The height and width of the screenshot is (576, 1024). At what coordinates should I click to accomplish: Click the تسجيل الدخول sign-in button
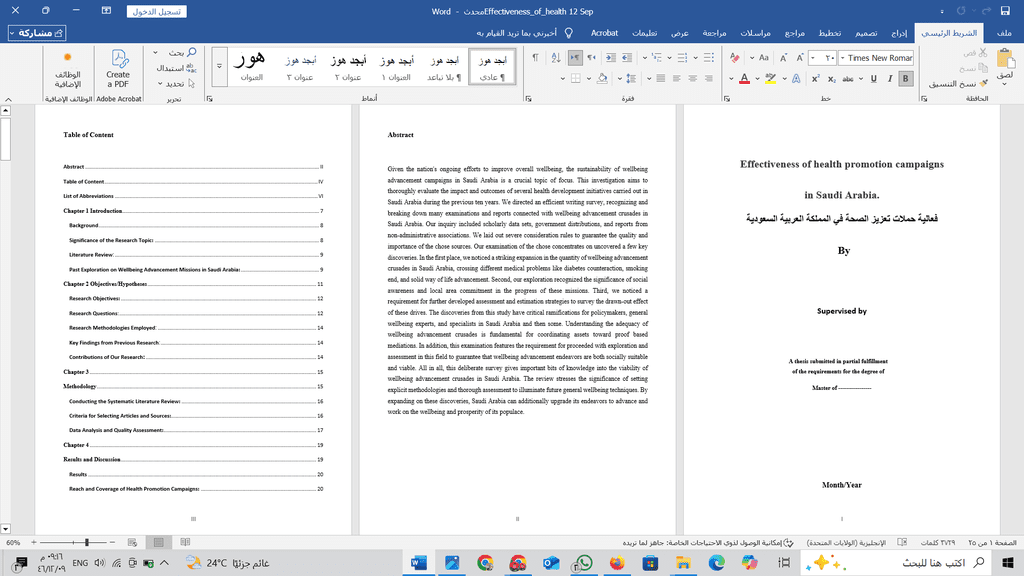pos(158,12)
